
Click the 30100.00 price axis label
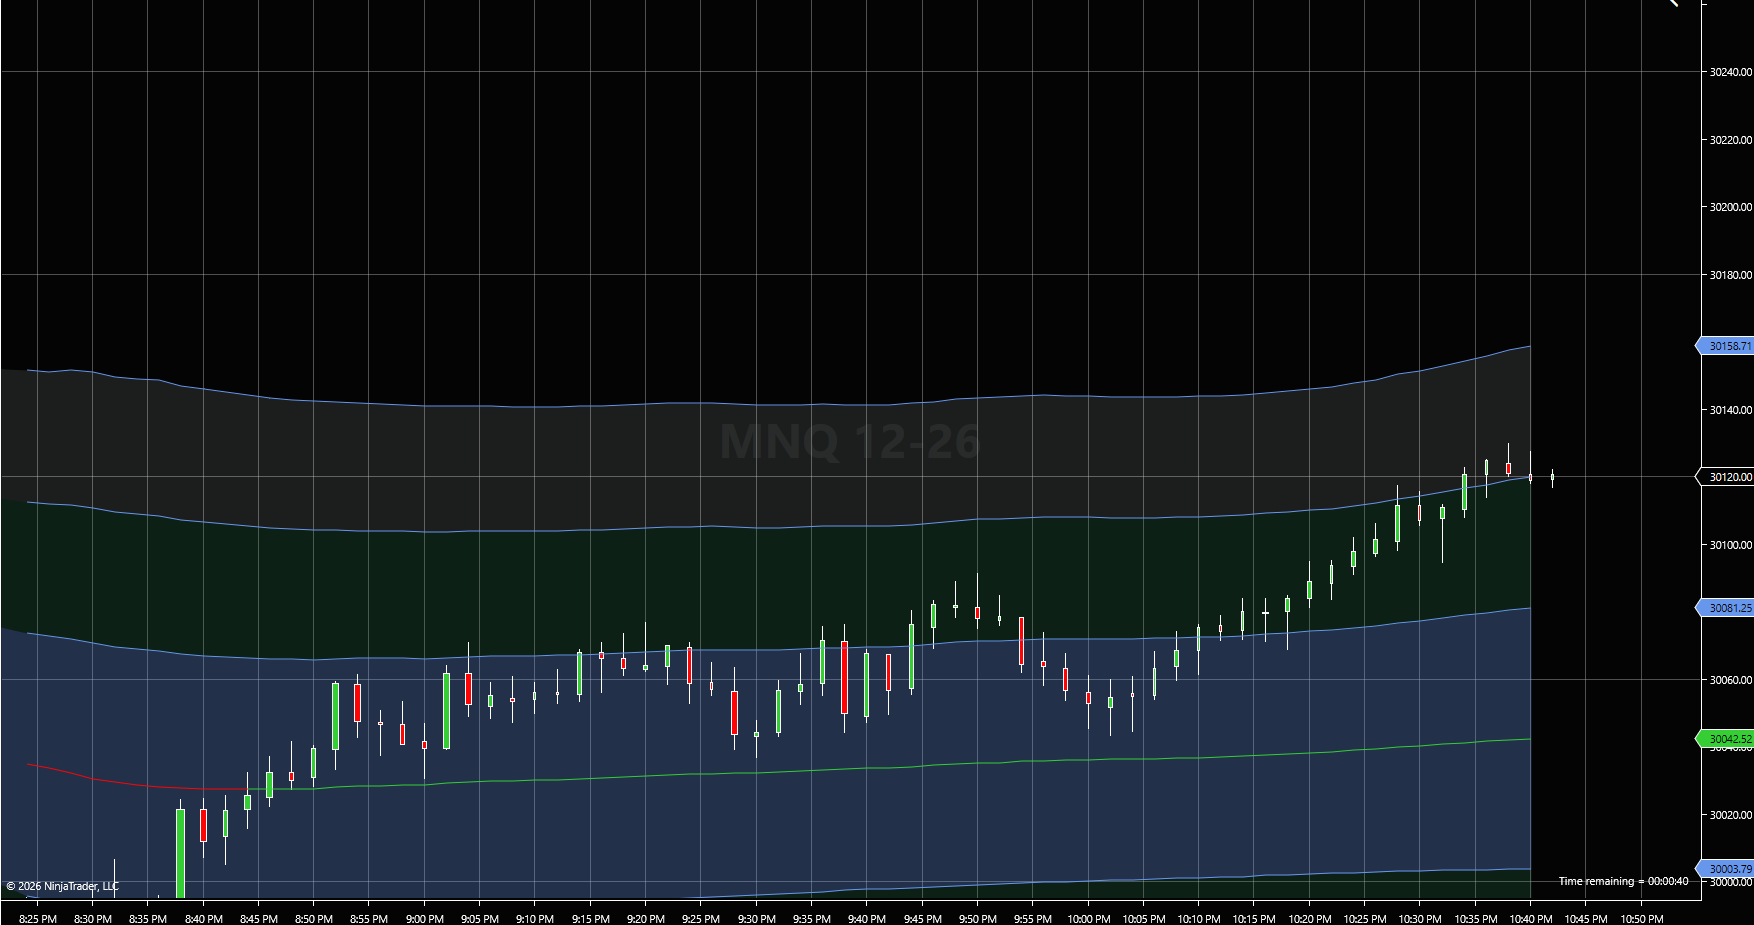1730,545
